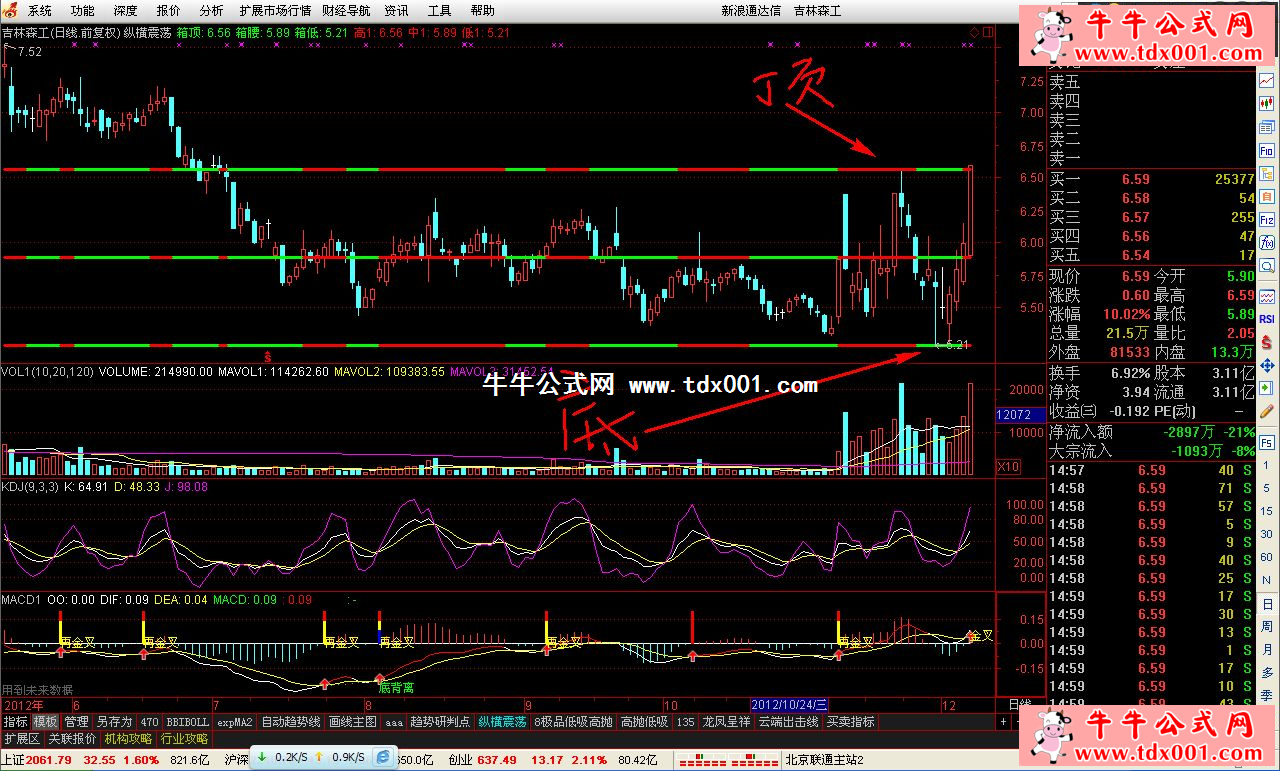Click the X10 volume scale label
1280x771 pixels.
[x=1009, y=466]
